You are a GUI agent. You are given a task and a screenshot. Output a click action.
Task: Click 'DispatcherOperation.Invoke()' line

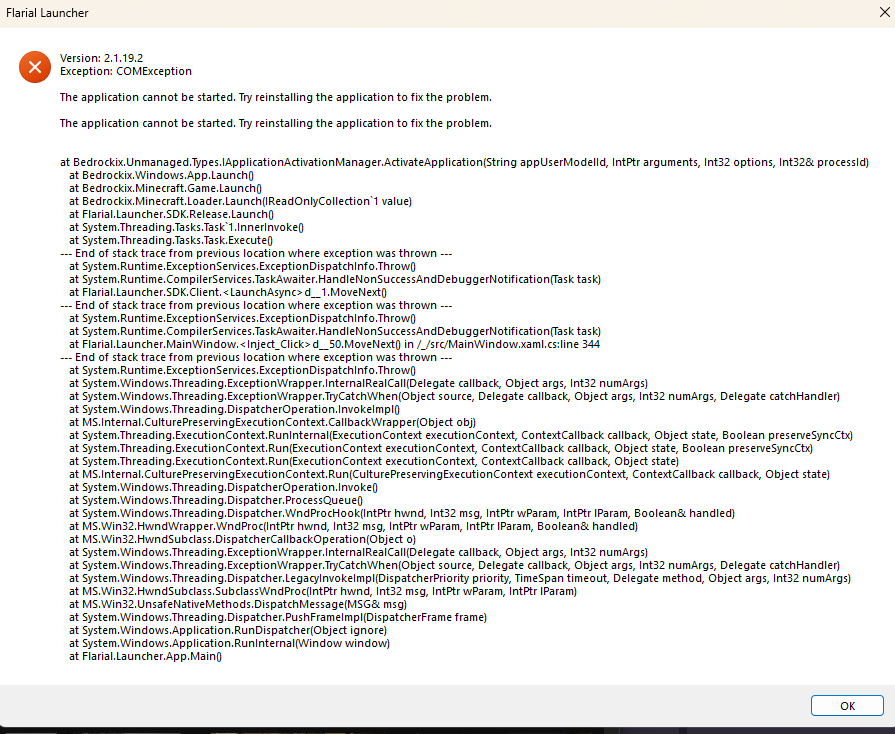(223, 487)
